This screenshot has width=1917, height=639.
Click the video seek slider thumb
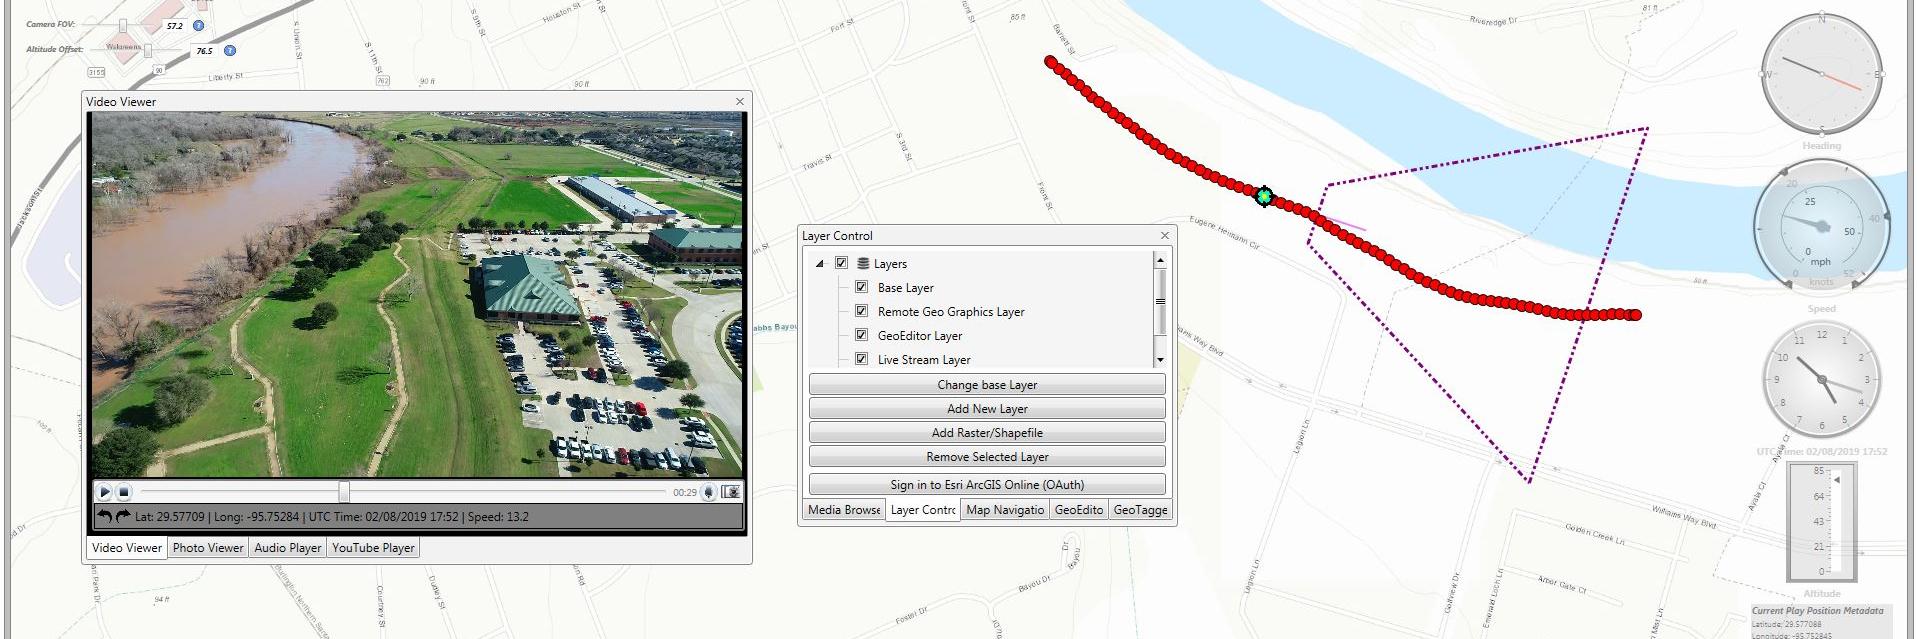[344, 492]
